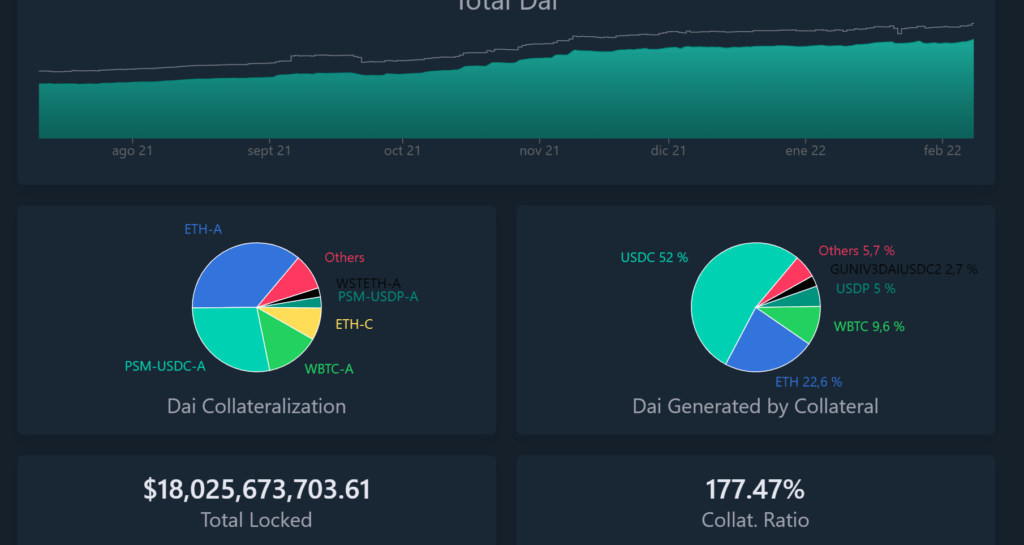Click the $18,025,673,703.61 Total Locked value
This screenshot has height=545, width=1024.
[x=256, y=490]
